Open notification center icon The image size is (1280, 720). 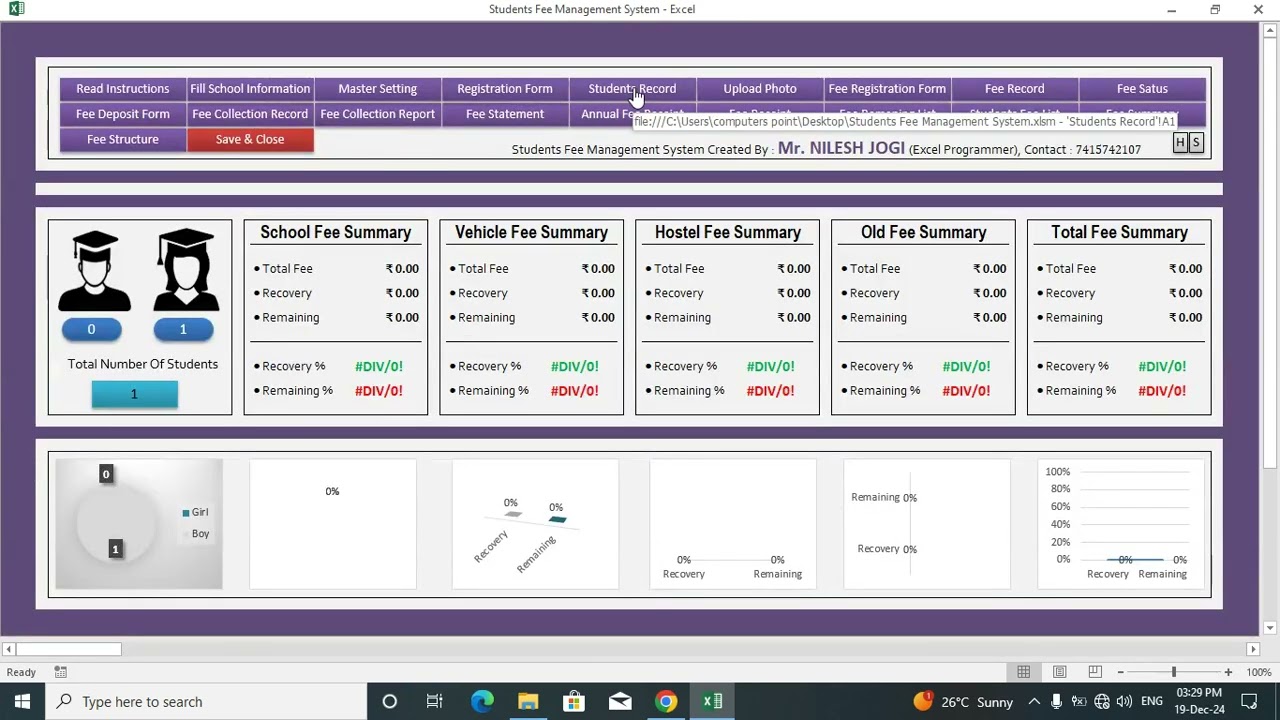[1249, 701]
